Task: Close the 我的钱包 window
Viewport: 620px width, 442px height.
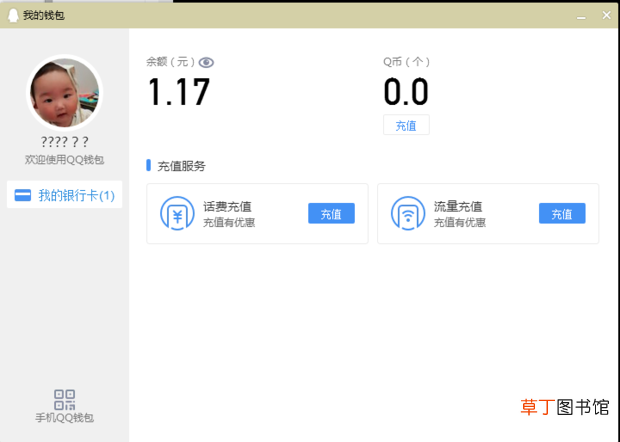Action: click(x=606, y=15)
